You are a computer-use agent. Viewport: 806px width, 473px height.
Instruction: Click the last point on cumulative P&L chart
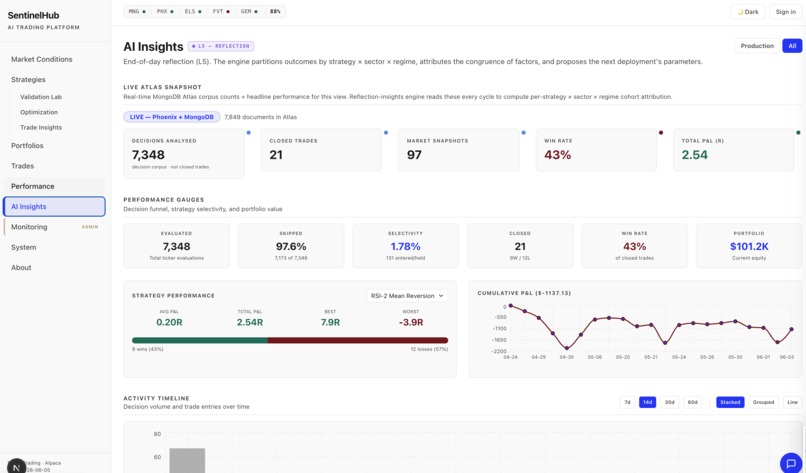(791, 329)
